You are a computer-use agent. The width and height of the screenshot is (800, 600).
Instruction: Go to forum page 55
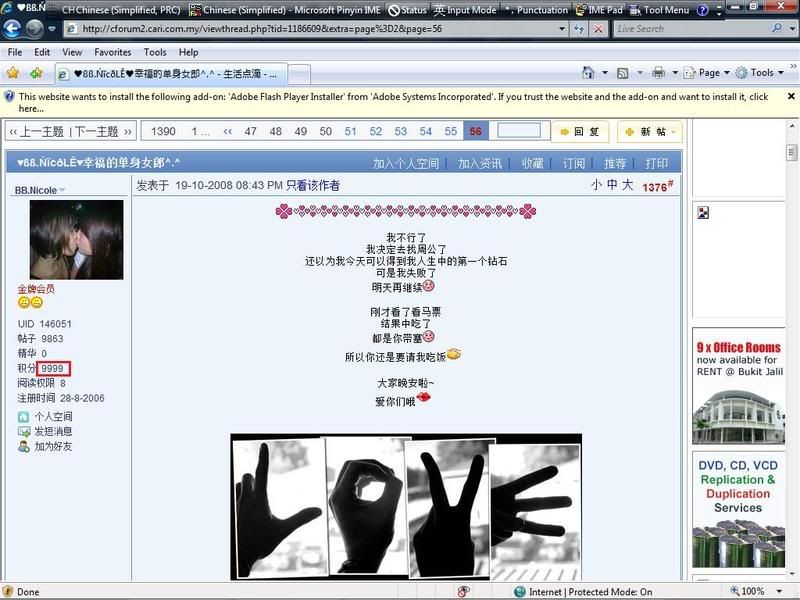(x=451, y=131)
